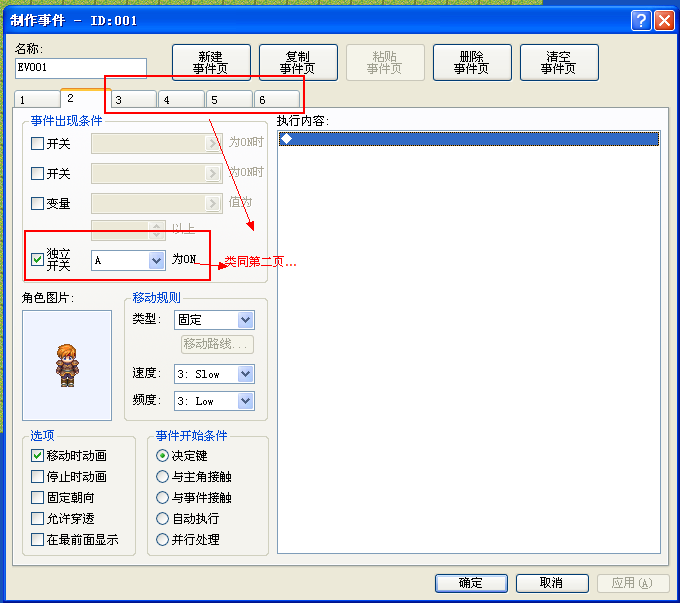This screenshot has width=680, height=603.
Task: Uncheck the 独立开关 checkbox
Action: click(38, 259)
